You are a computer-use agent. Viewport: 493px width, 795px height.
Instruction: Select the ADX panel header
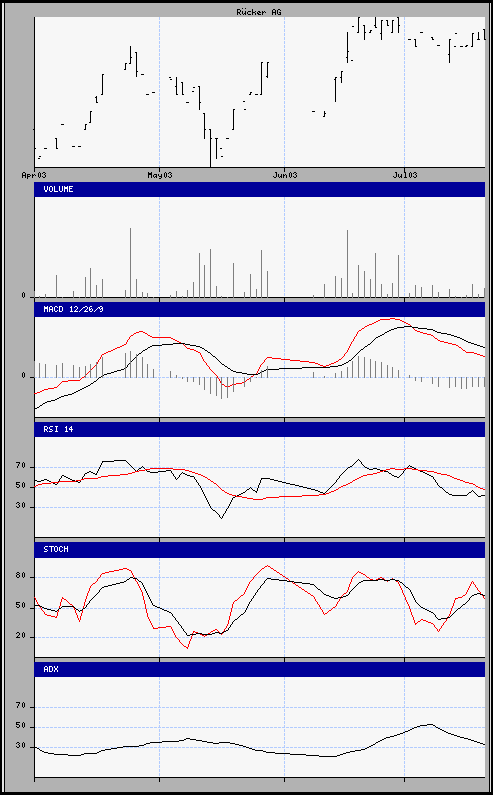click(260, 669)
